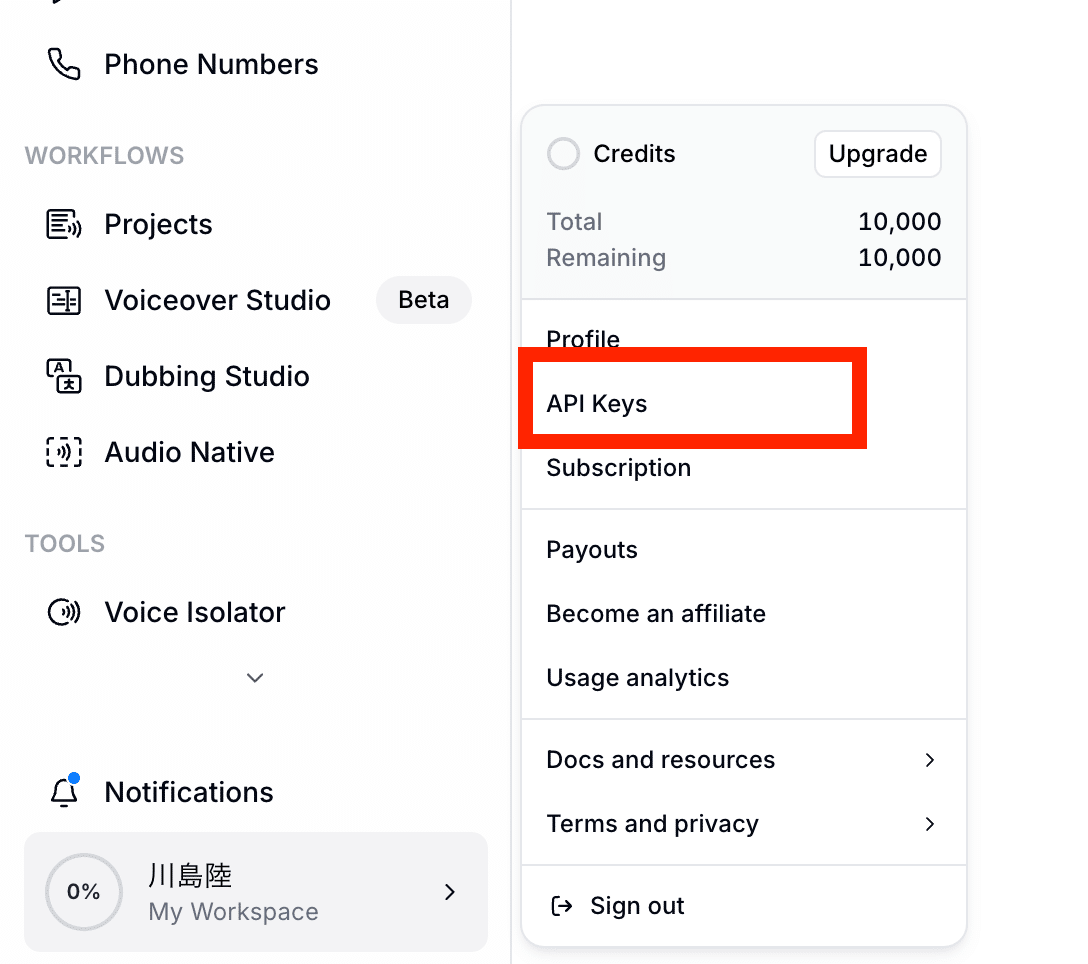The height and width of the screenshot is (964, 1088).
Task: Click the Notifications bell icon
Action: [64, 792]
